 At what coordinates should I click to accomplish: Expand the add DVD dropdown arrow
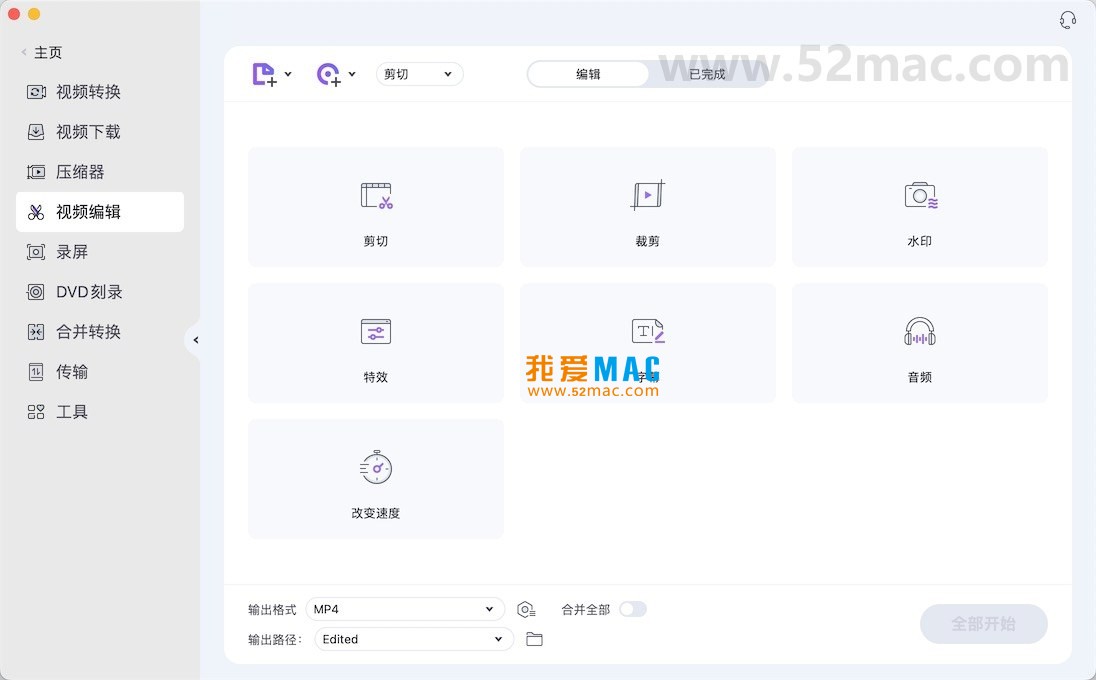tap(352, 74)
